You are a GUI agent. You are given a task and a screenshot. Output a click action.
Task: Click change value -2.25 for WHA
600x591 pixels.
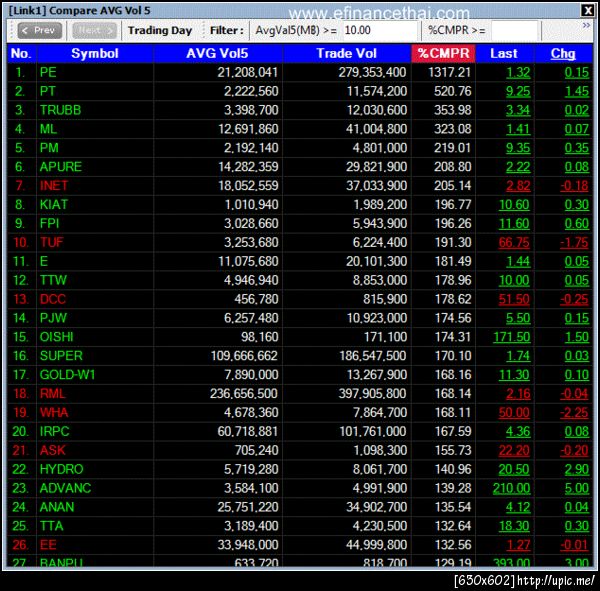pos(574,413)
